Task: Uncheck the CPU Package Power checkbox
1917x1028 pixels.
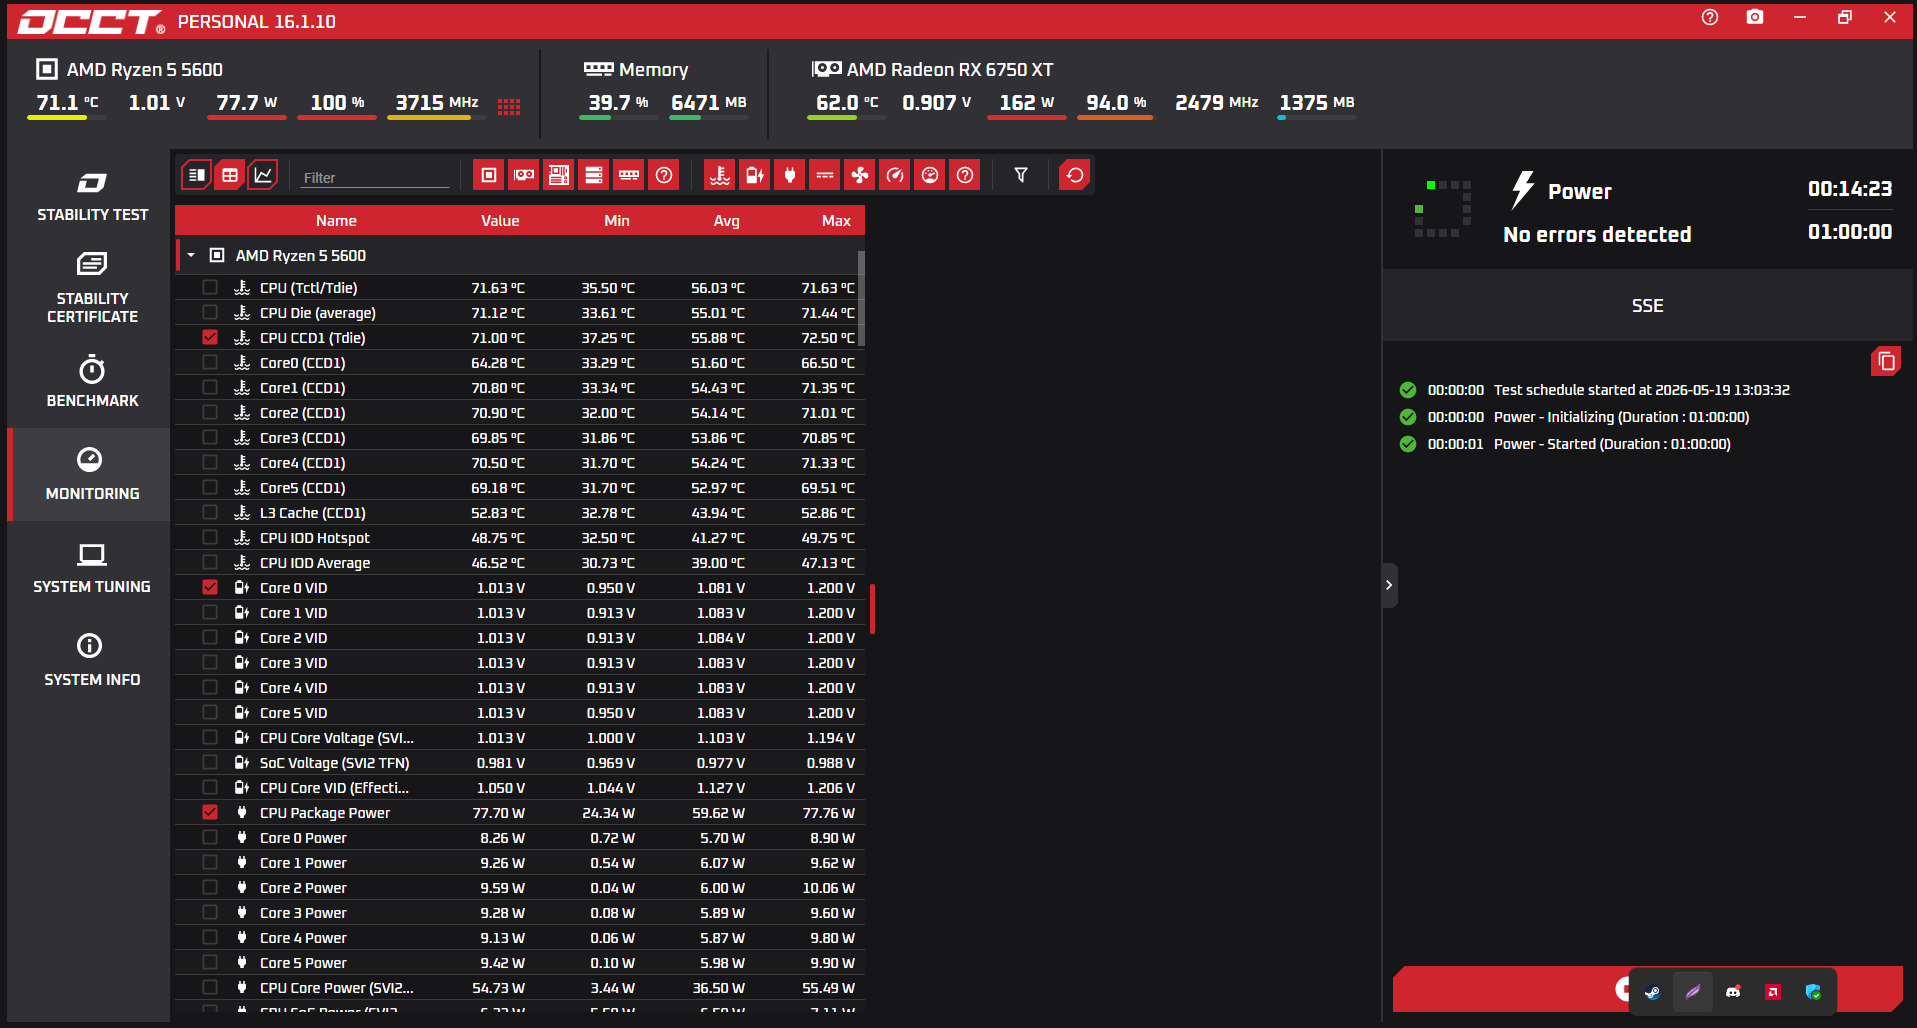Action: tap(210, 812)
